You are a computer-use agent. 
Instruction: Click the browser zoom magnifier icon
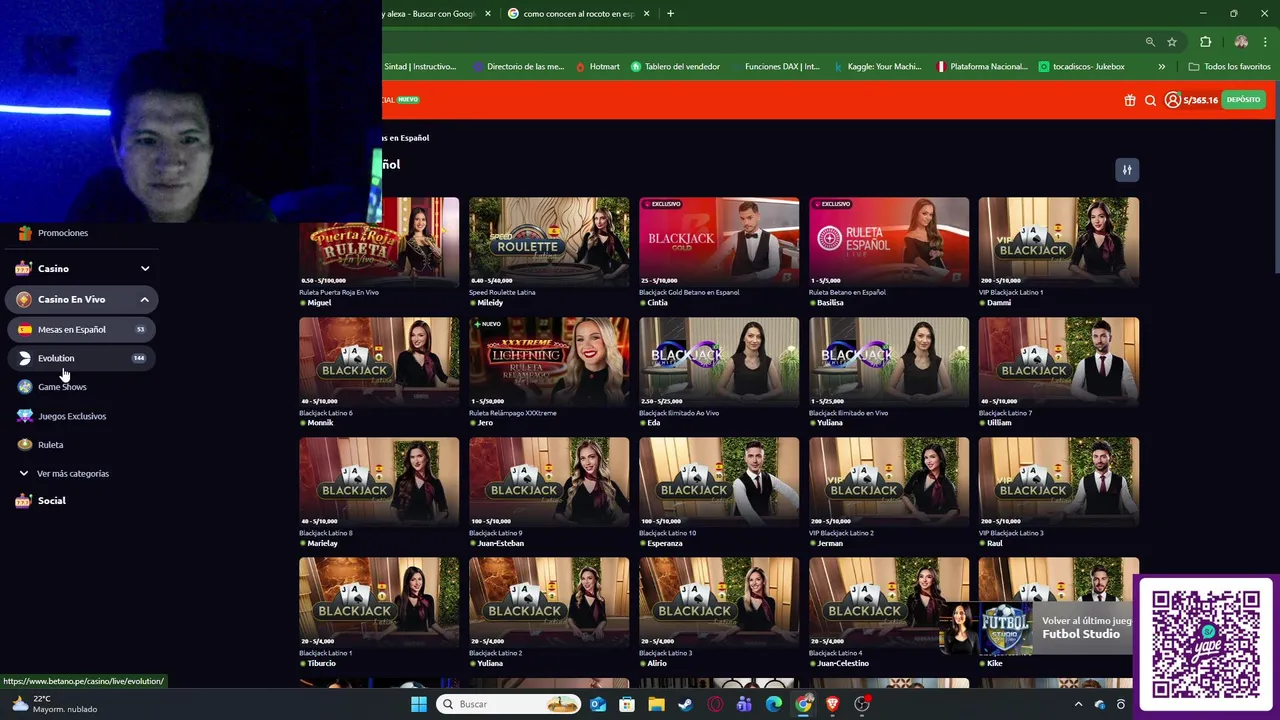(1150, 42)
